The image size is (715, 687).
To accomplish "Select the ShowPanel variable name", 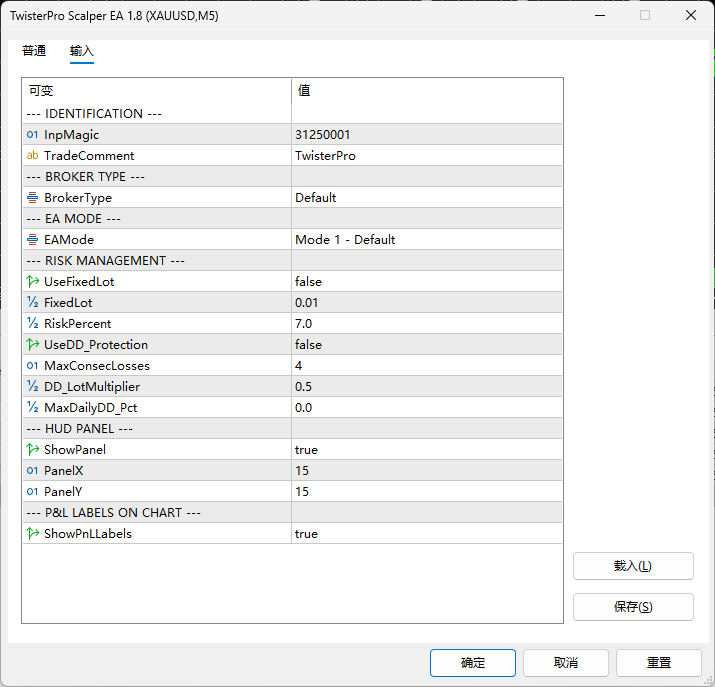I will pyautogui.click(x=75, y=449).
